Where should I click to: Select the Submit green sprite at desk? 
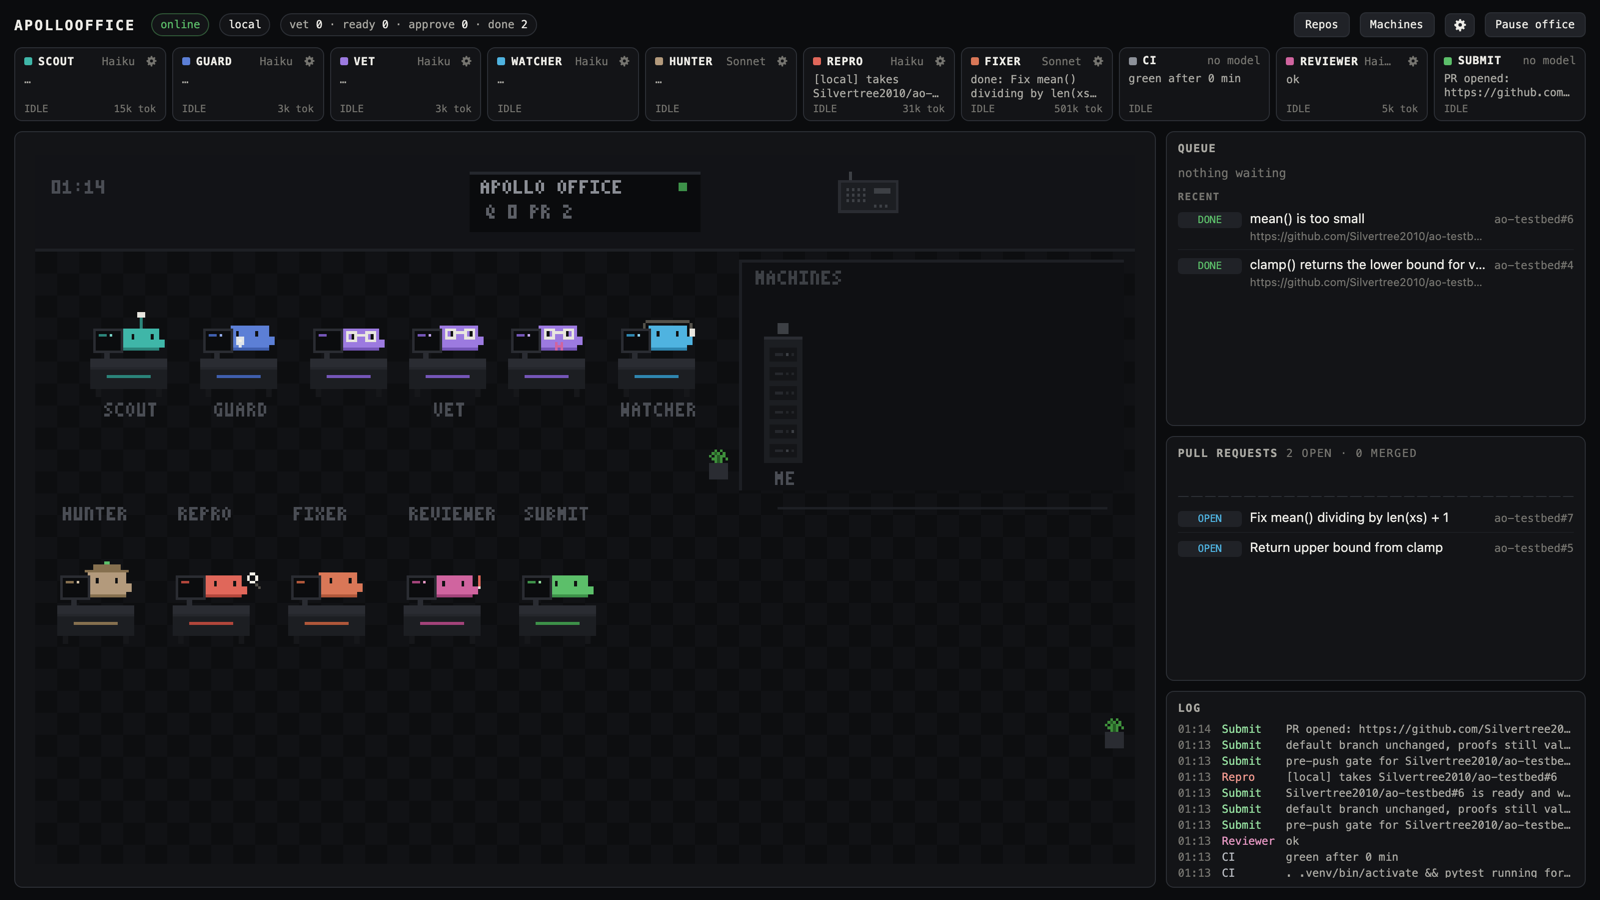[572, 585]
